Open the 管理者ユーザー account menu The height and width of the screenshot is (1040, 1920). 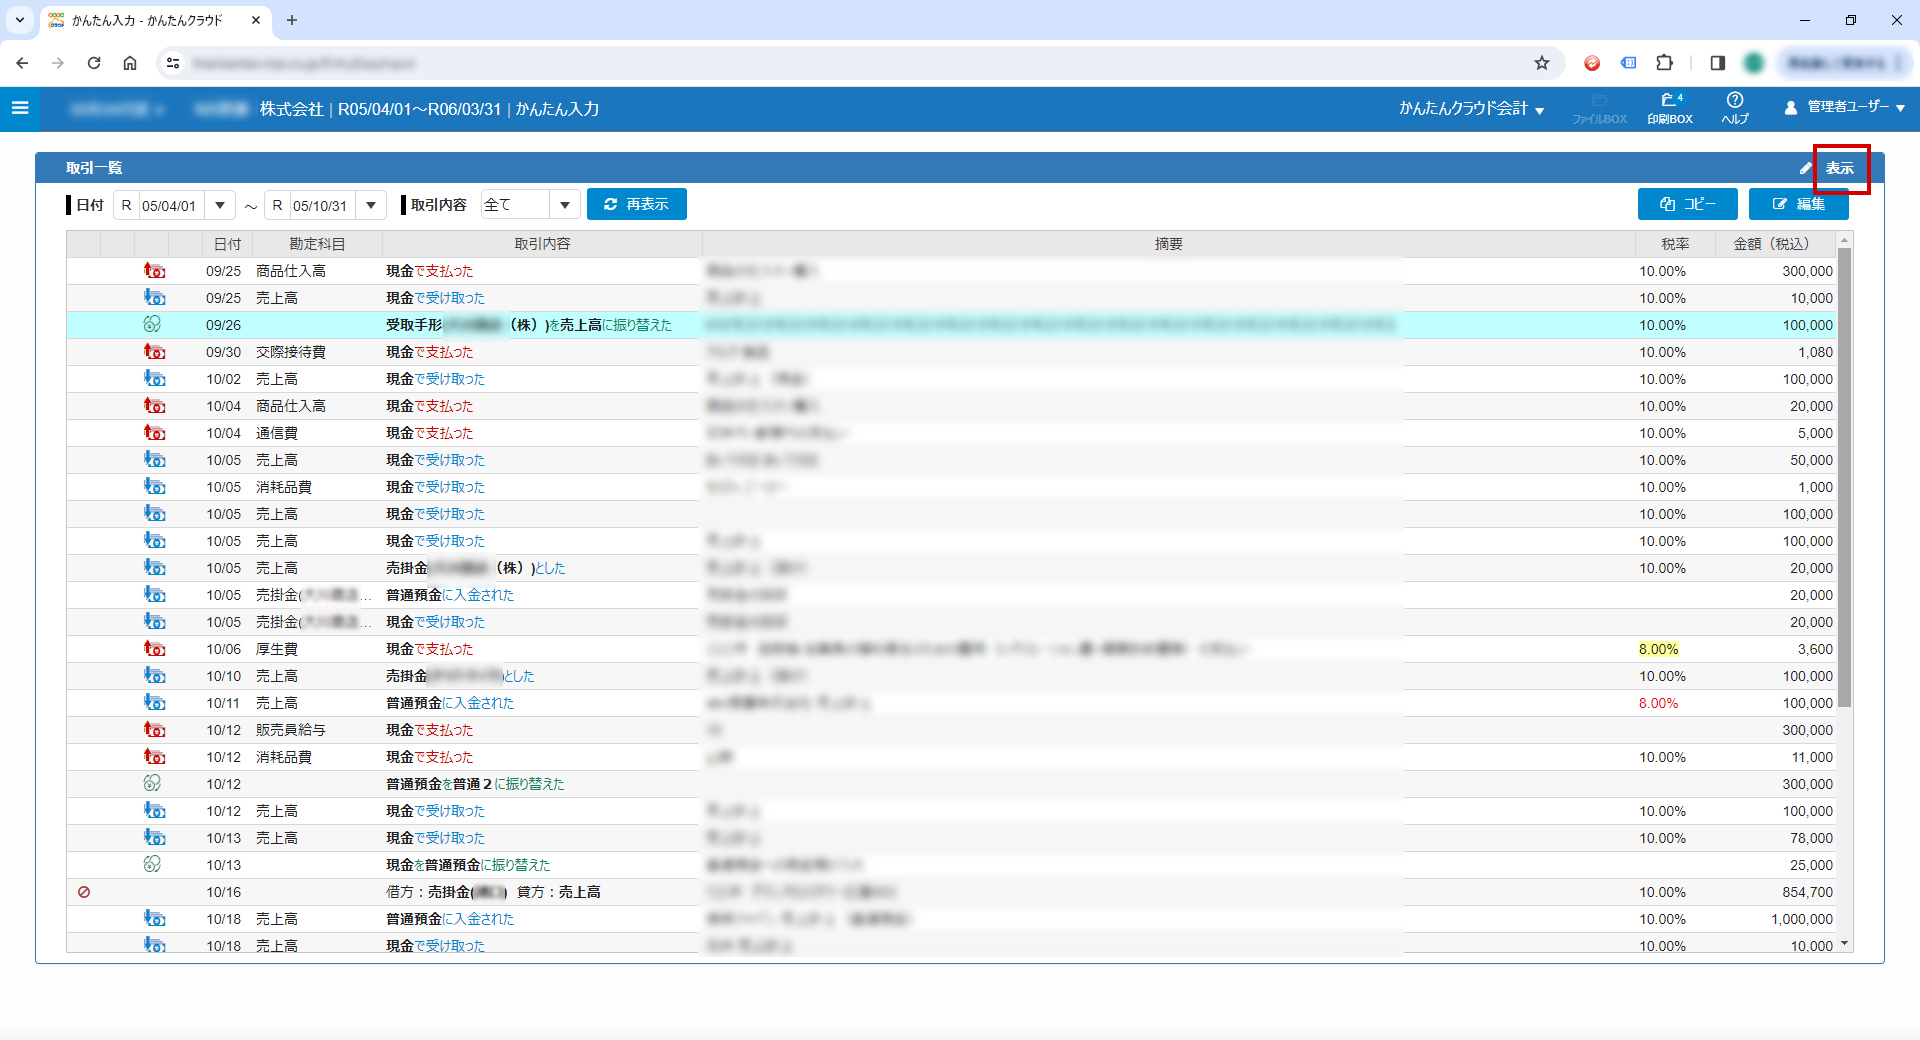coord(1845,107)
